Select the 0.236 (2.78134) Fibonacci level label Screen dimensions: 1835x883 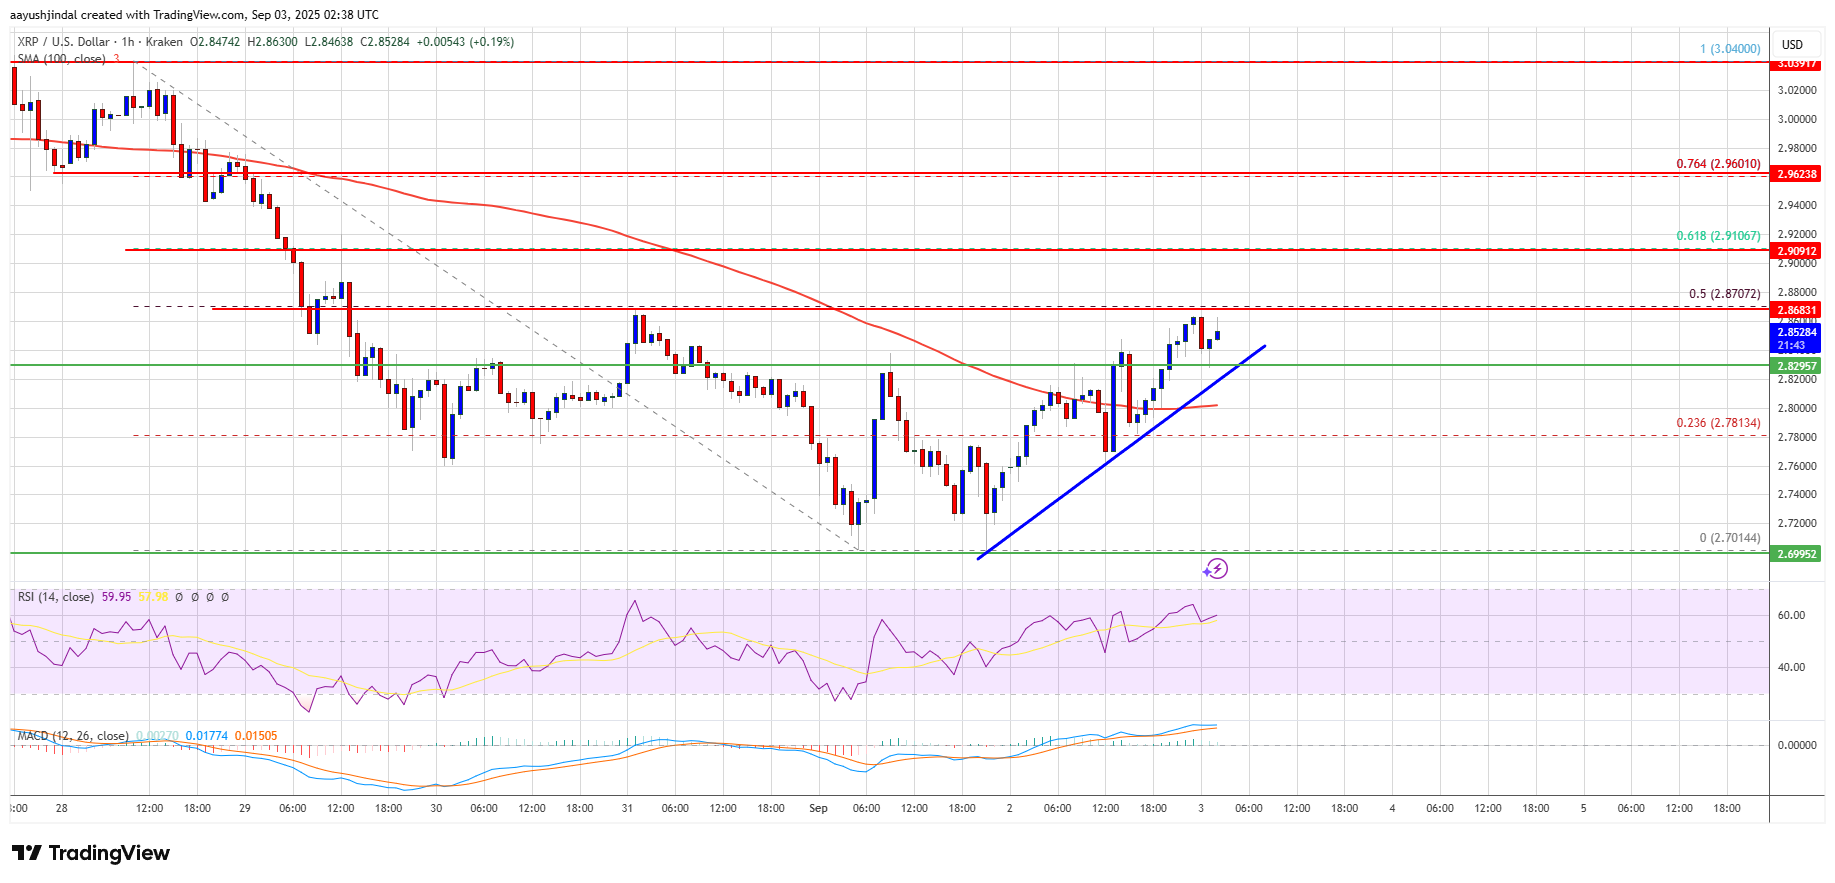pyautogui.click(x=1718, y=423)
